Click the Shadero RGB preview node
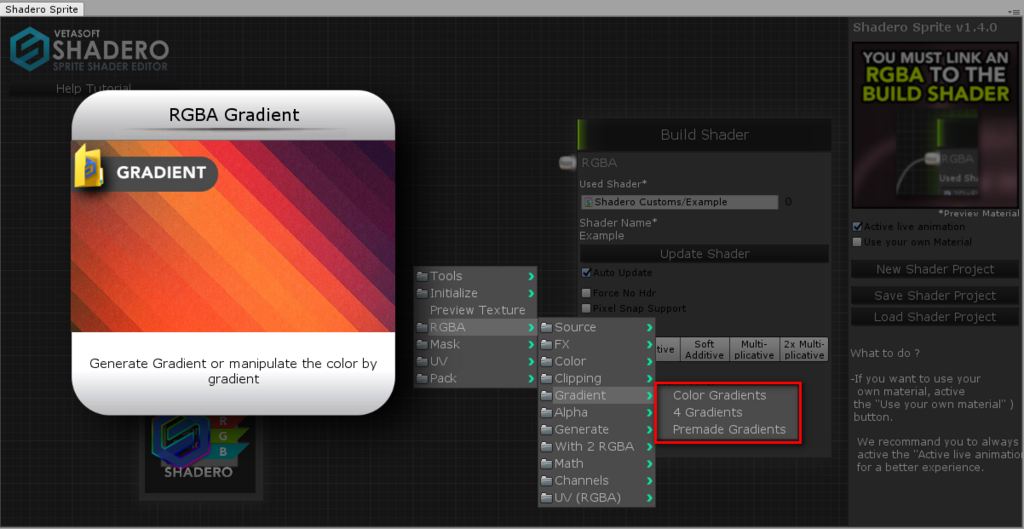 click(201, 453)
